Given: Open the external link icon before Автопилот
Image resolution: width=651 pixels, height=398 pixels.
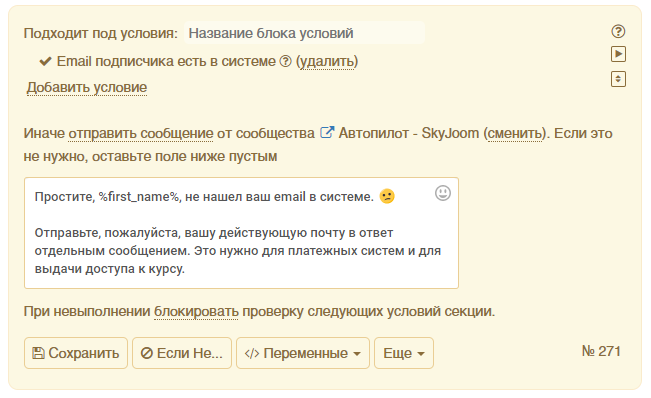Looking at the screenshot, I should pyautogui.click(x=327, y=133).
